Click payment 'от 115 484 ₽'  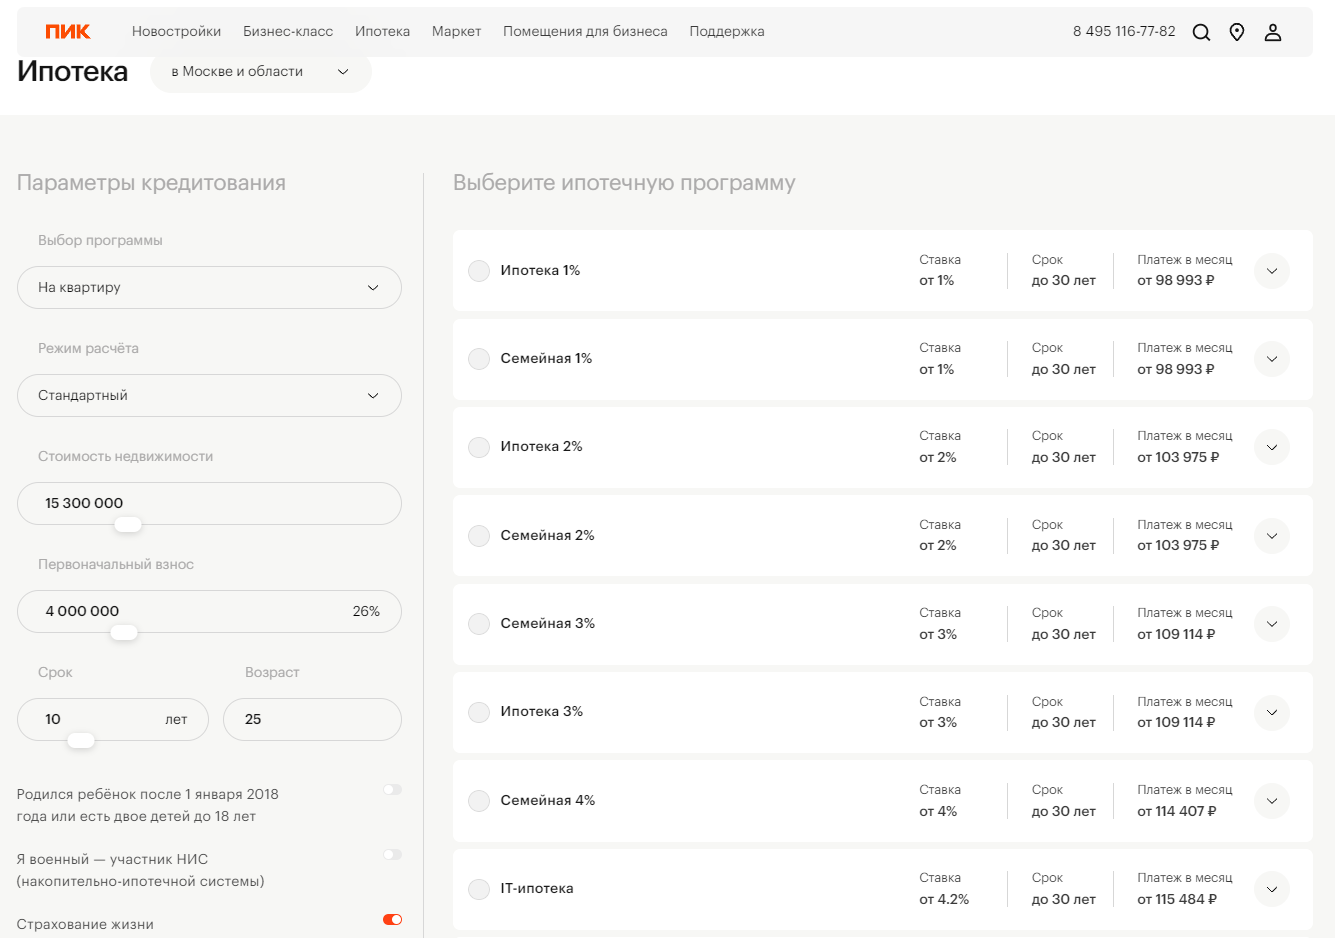pos(1177,899)
